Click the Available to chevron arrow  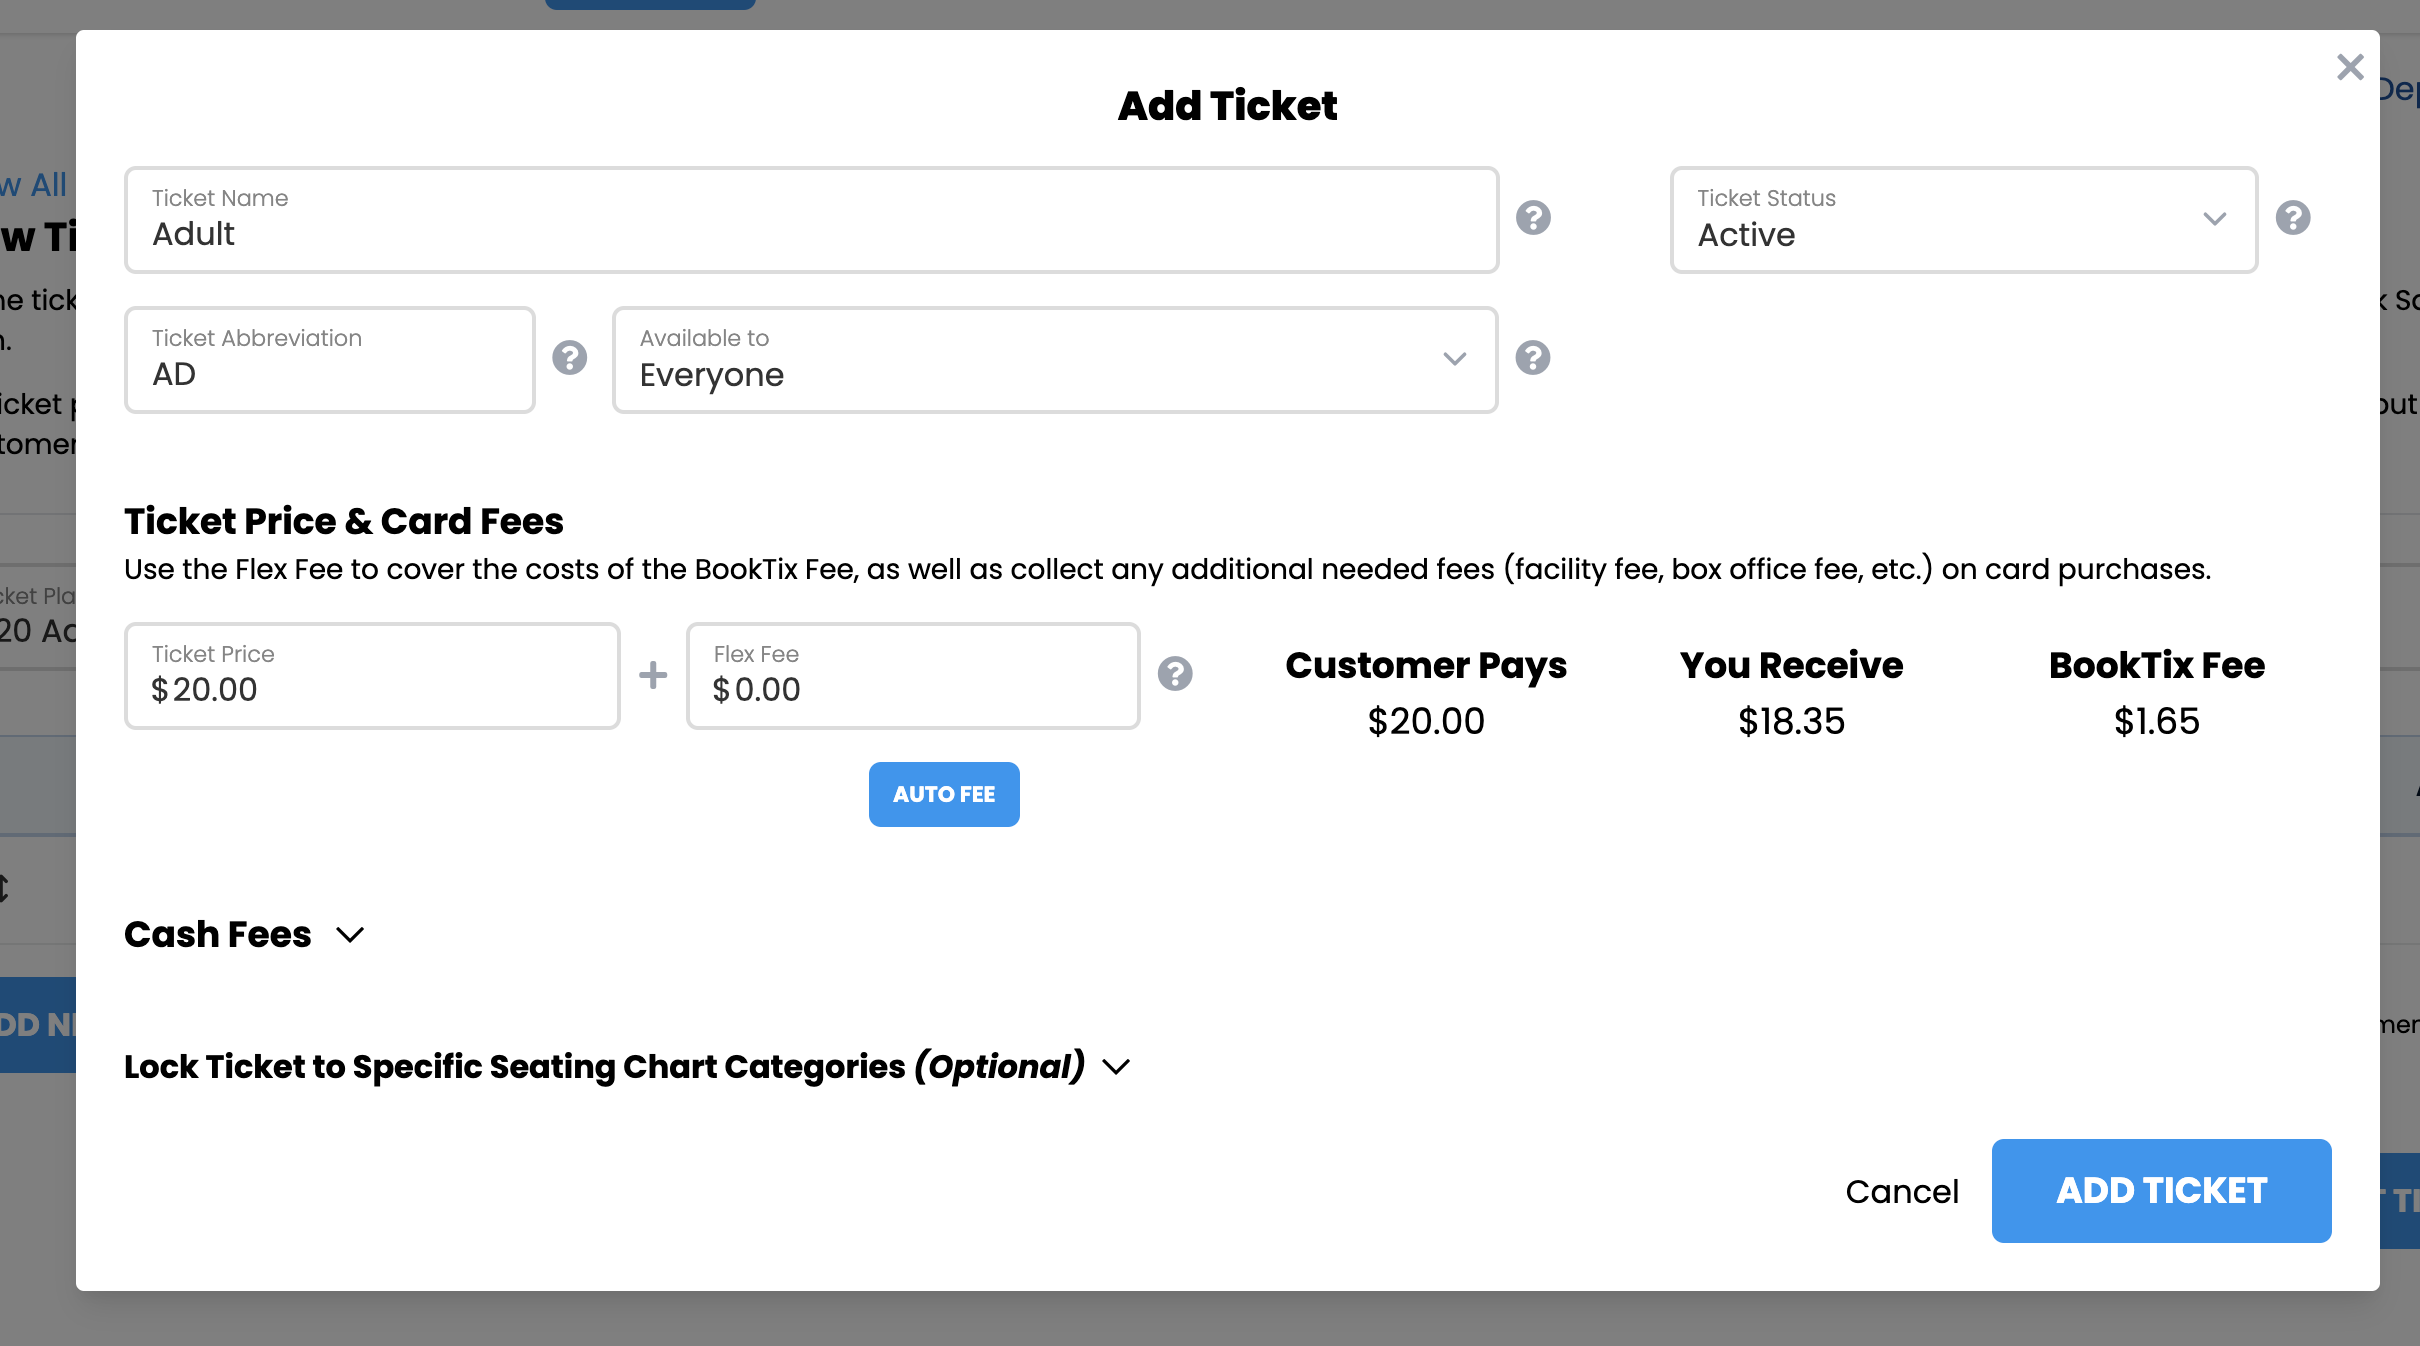tap(1455, 359)
